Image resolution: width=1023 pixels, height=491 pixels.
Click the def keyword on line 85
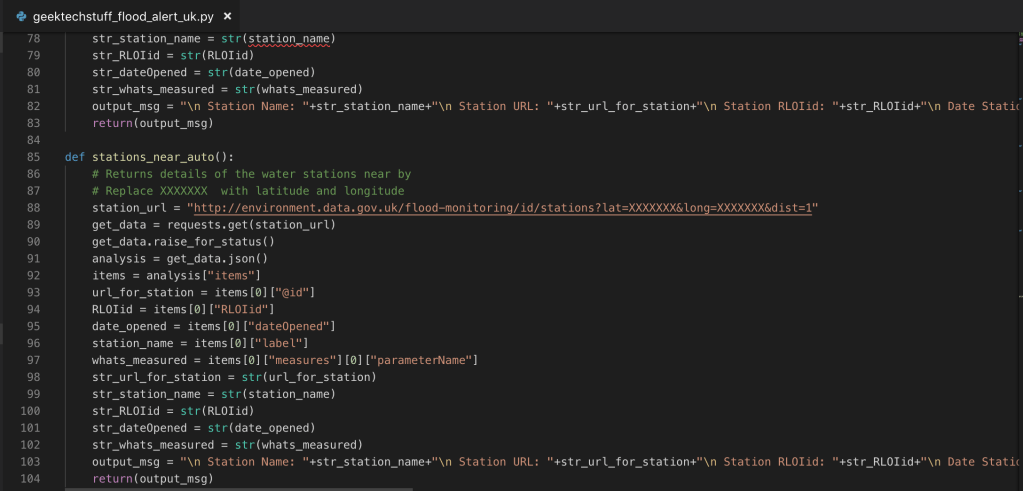coord(75,157)
